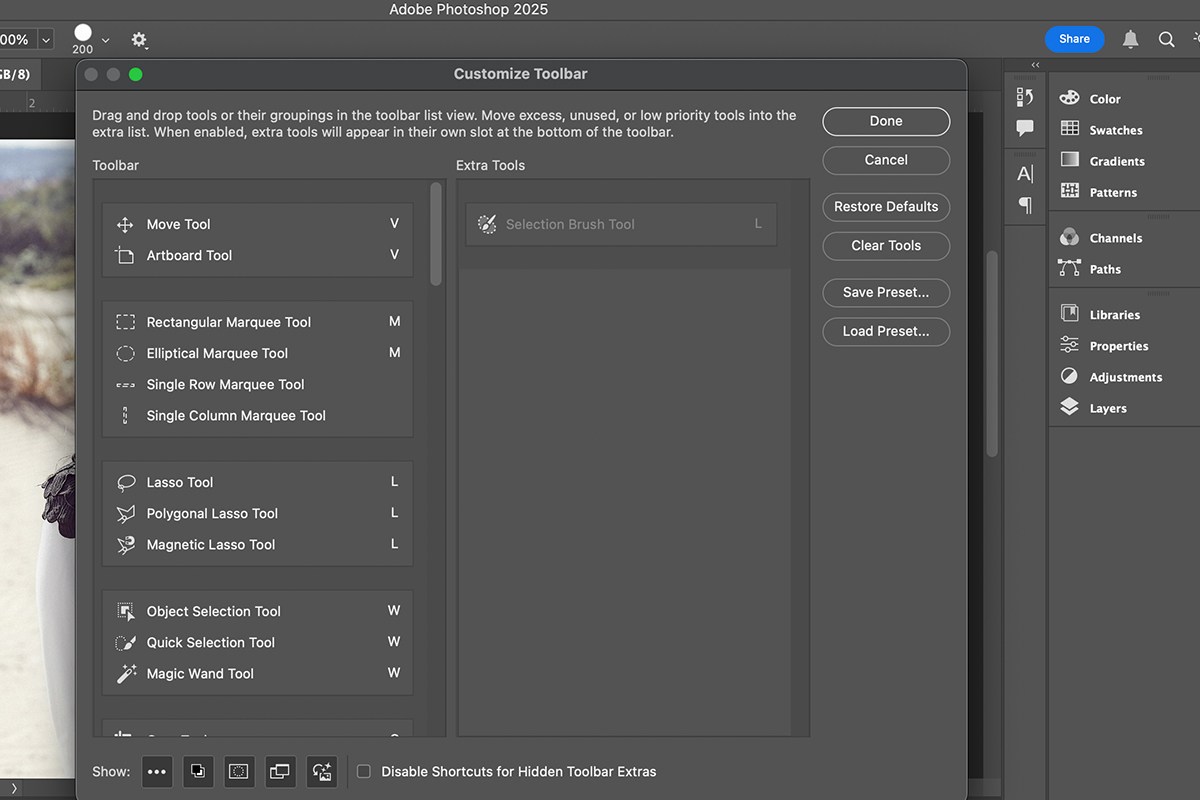Switch to the Channels tab

click(1113, 237)
